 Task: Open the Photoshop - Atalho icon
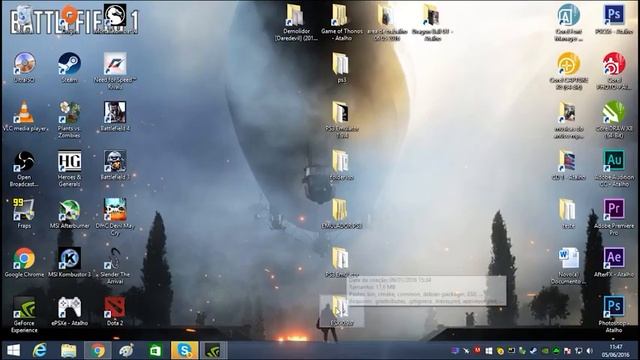(614, 314)
